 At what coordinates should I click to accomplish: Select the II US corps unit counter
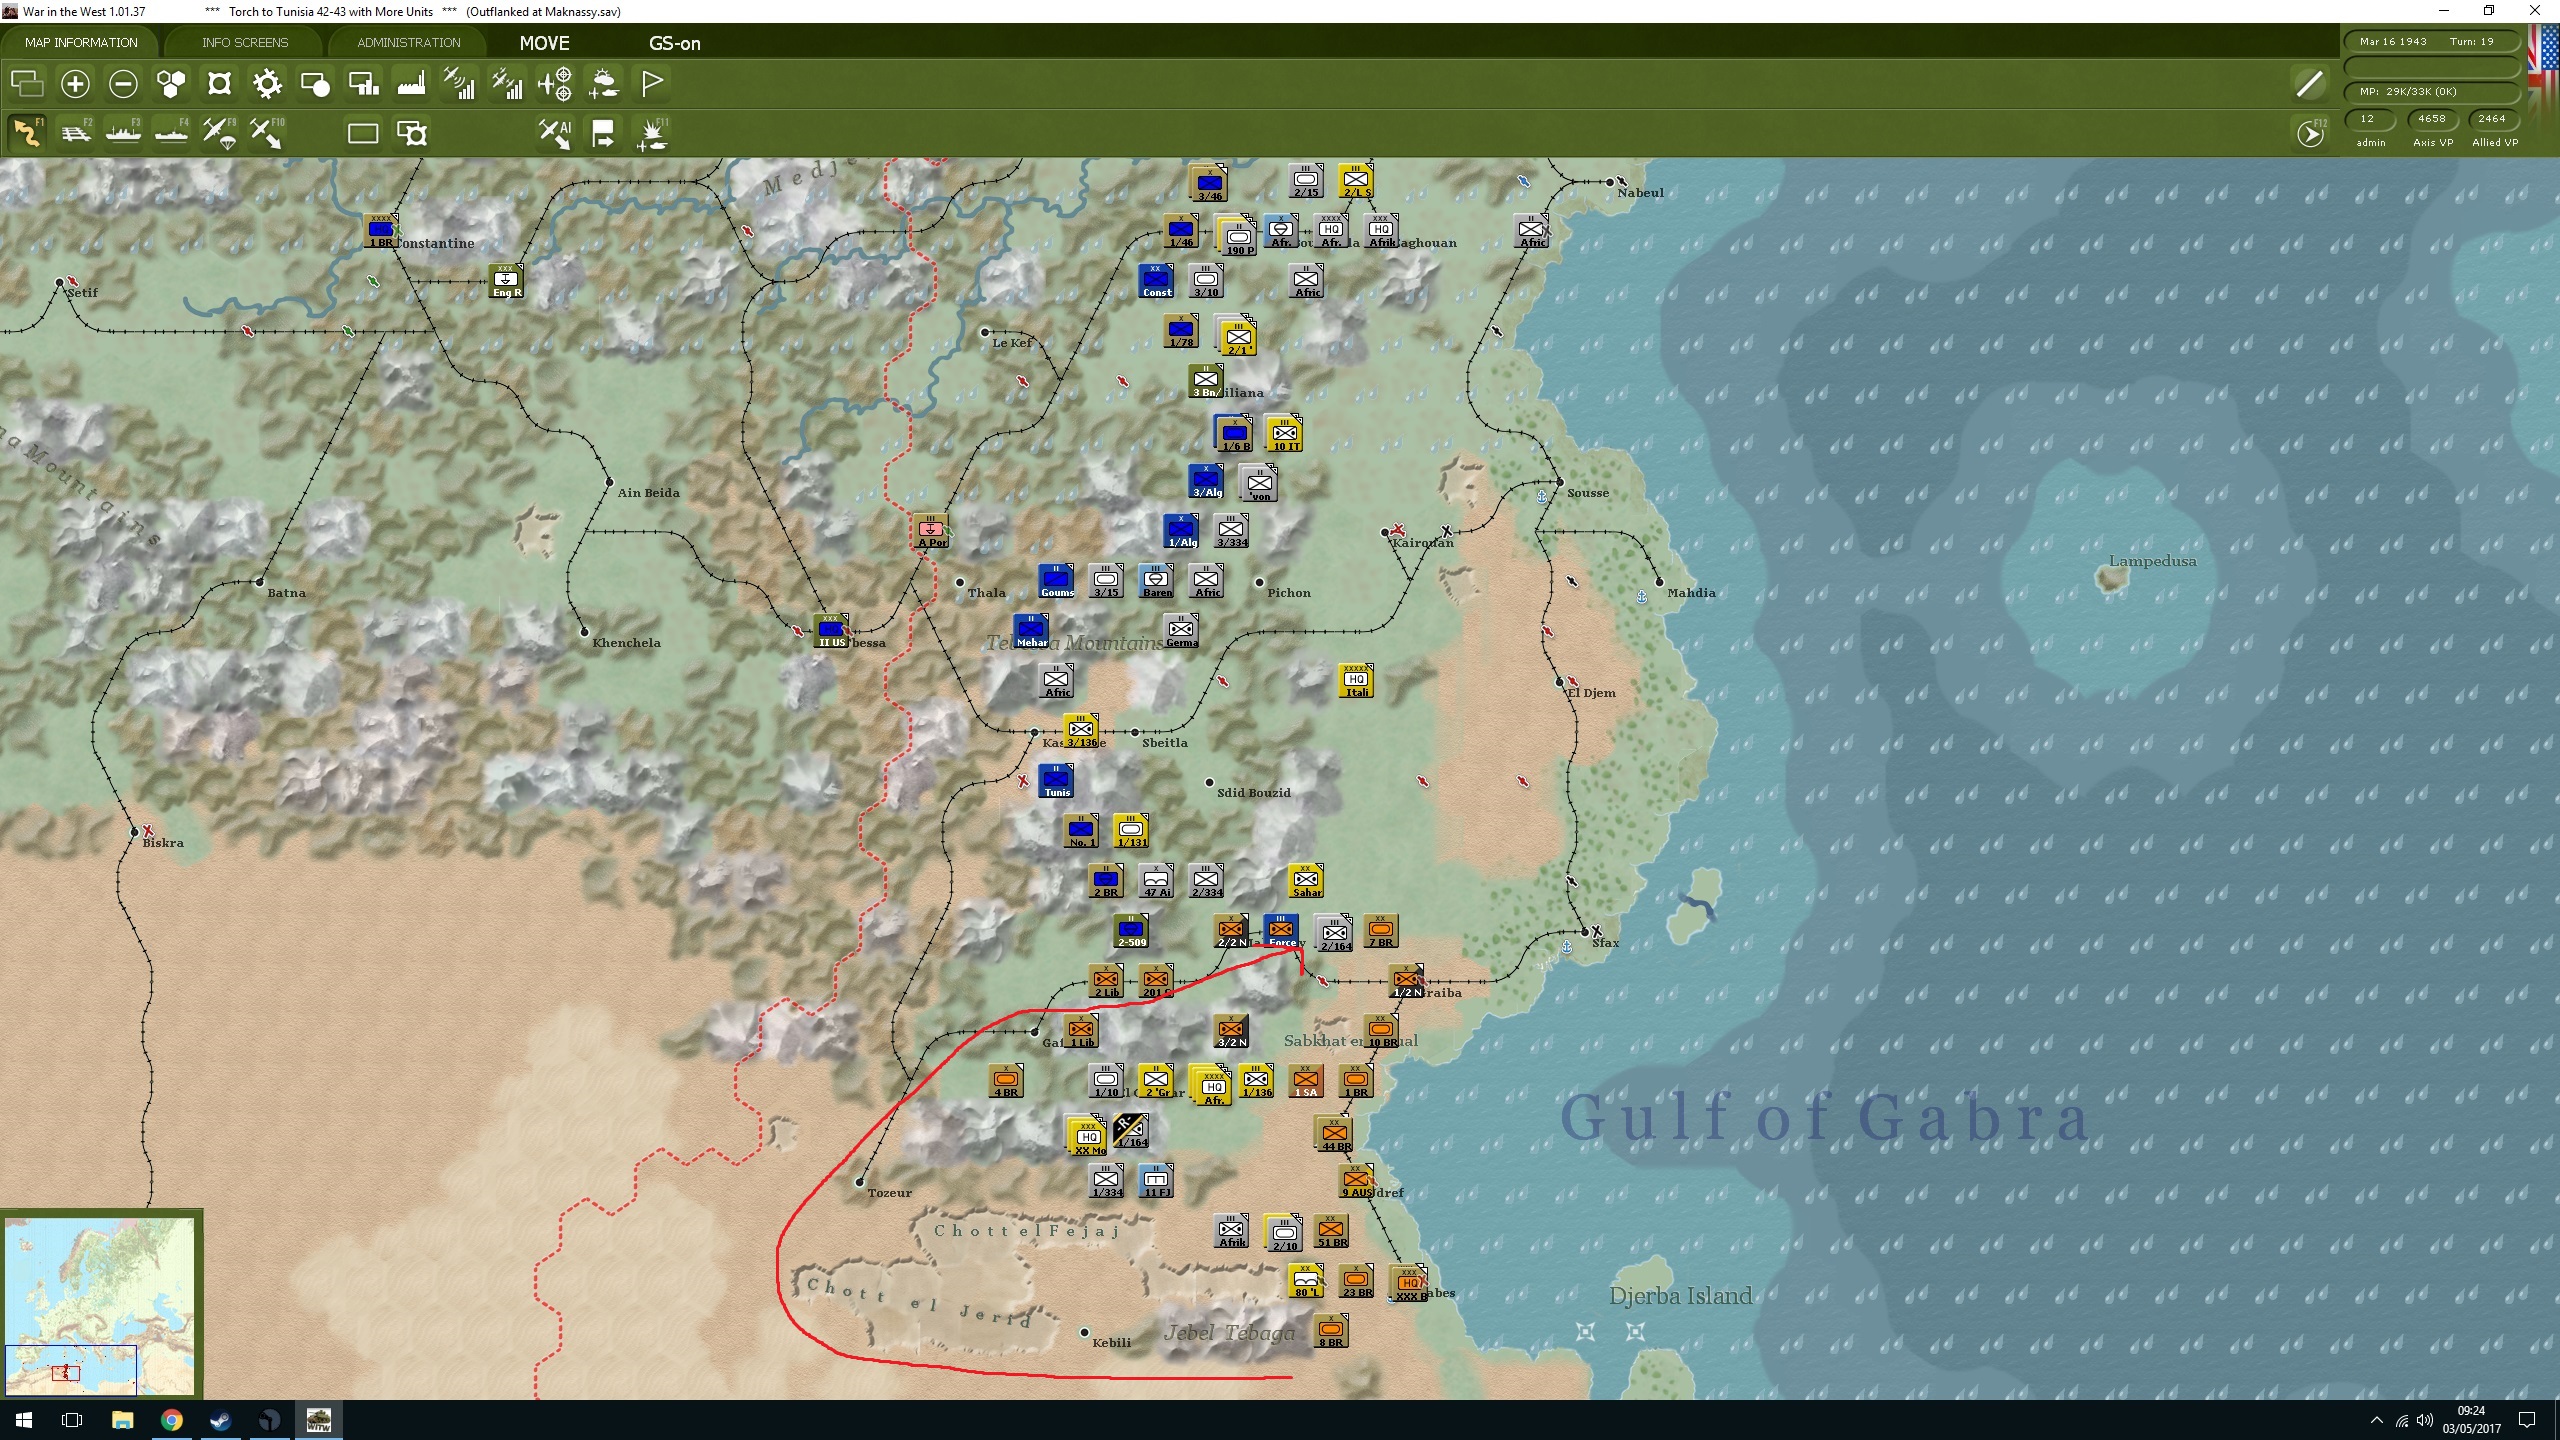[831, 631]
